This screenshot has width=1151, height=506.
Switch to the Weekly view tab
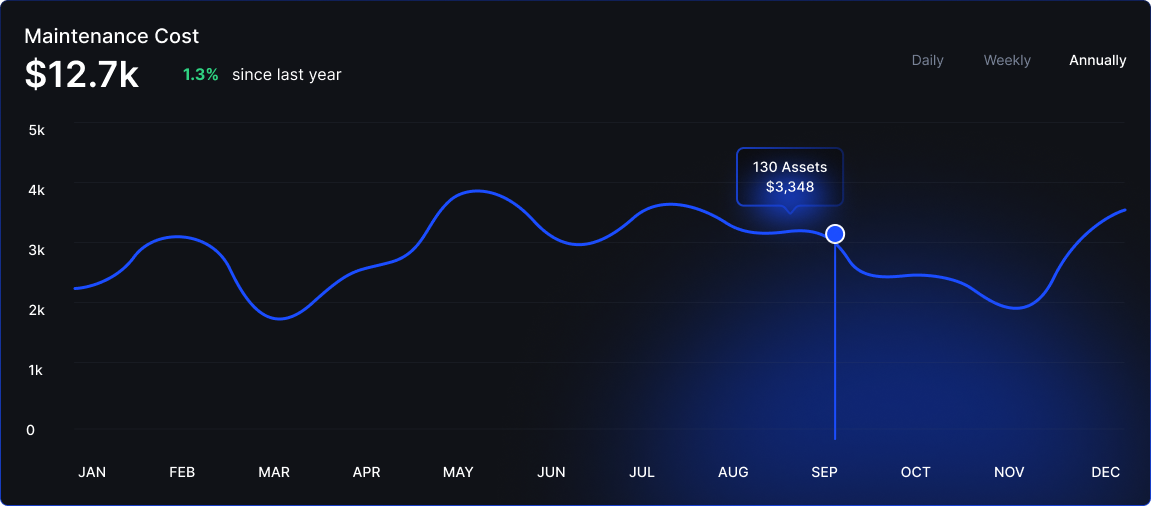coord(1006,60)
